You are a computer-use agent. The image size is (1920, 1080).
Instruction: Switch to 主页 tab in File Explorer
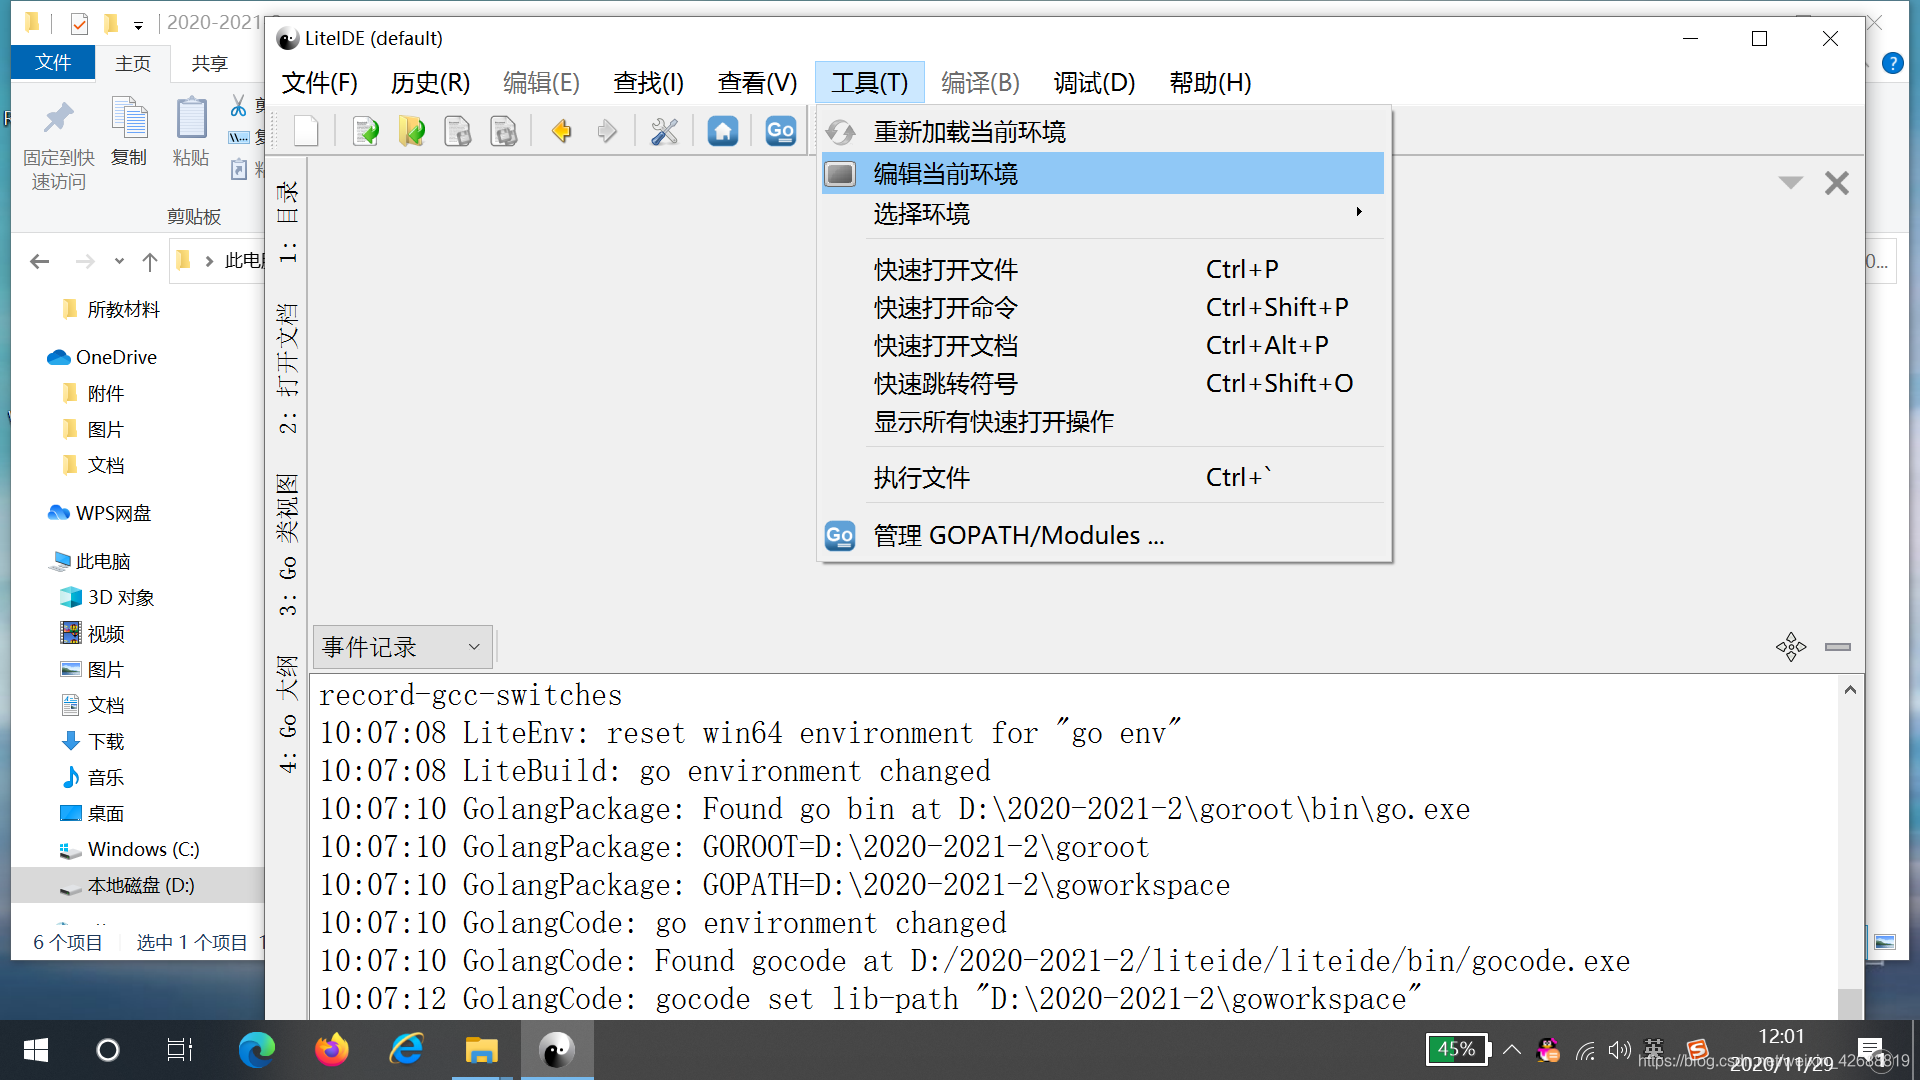click(132, 63)
